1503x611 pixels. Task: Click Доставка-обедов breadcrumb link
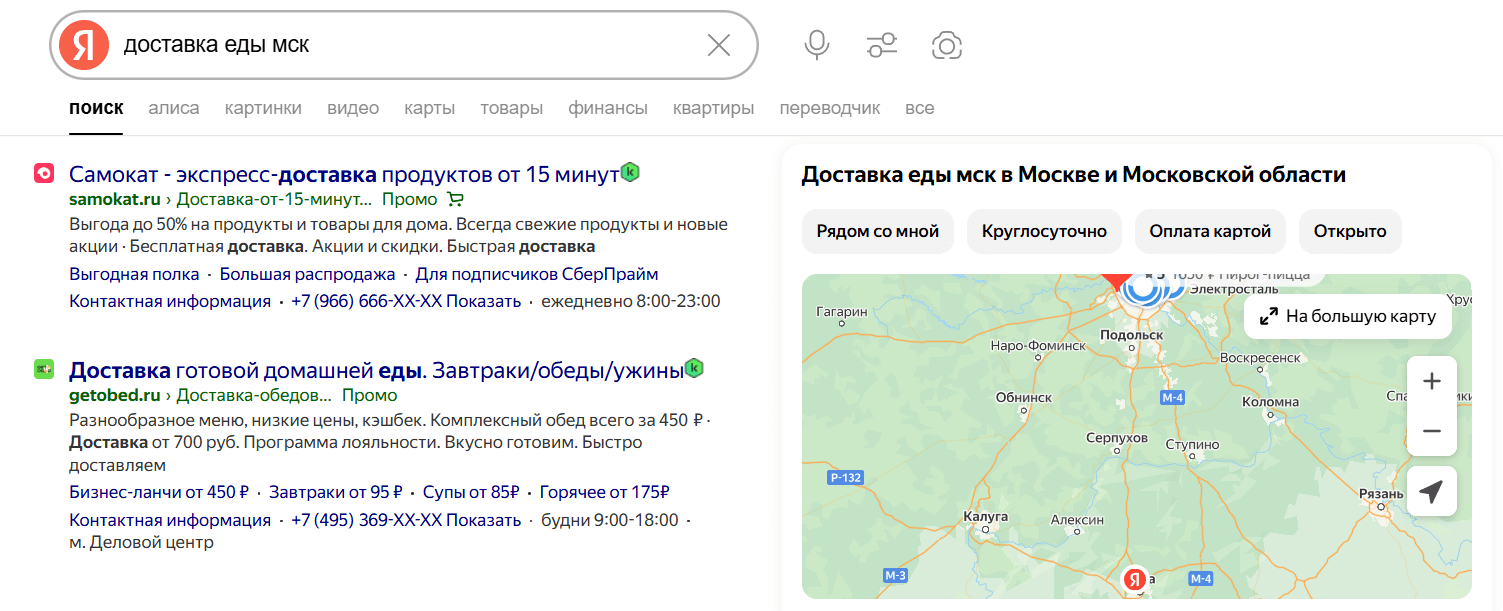point(254,395)
